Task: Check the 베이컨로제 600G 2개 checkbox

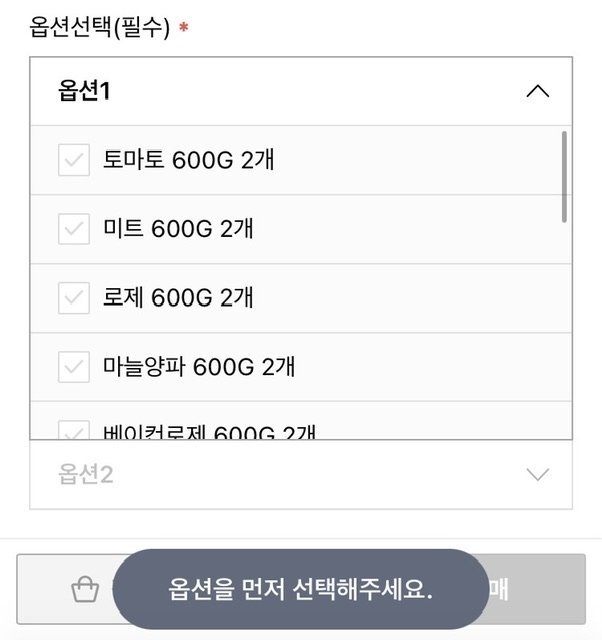Action: [74, 430]
